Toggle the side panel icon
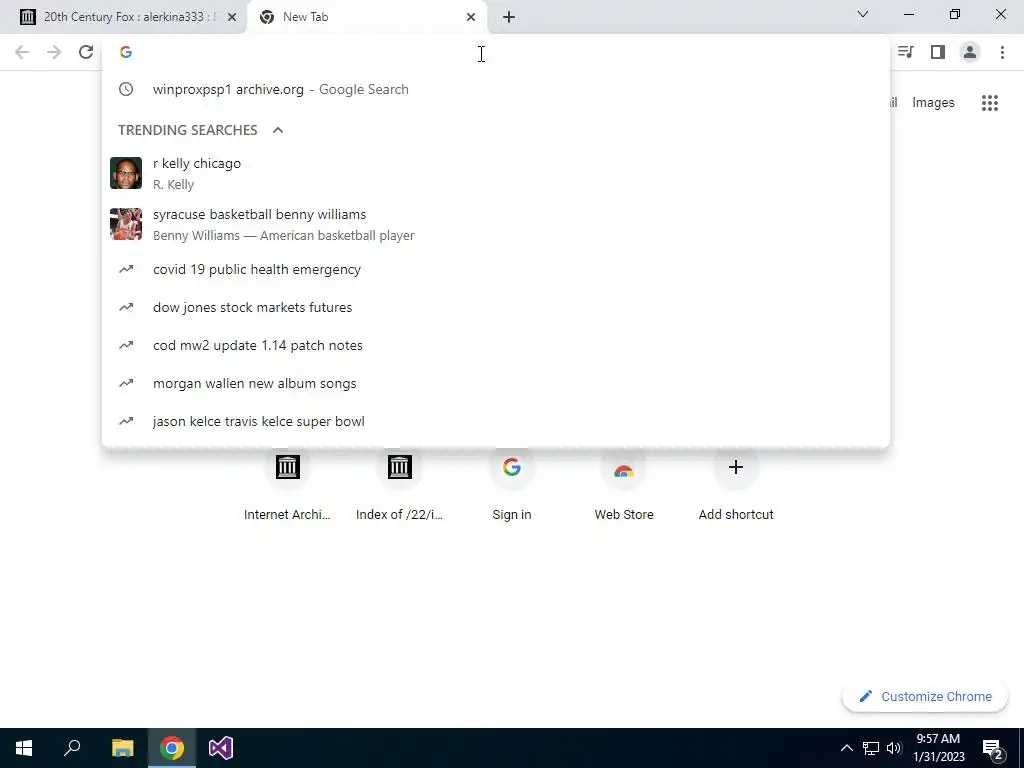Image resolution: width=1024 pixels, height=768 pixels. (938, 52)
